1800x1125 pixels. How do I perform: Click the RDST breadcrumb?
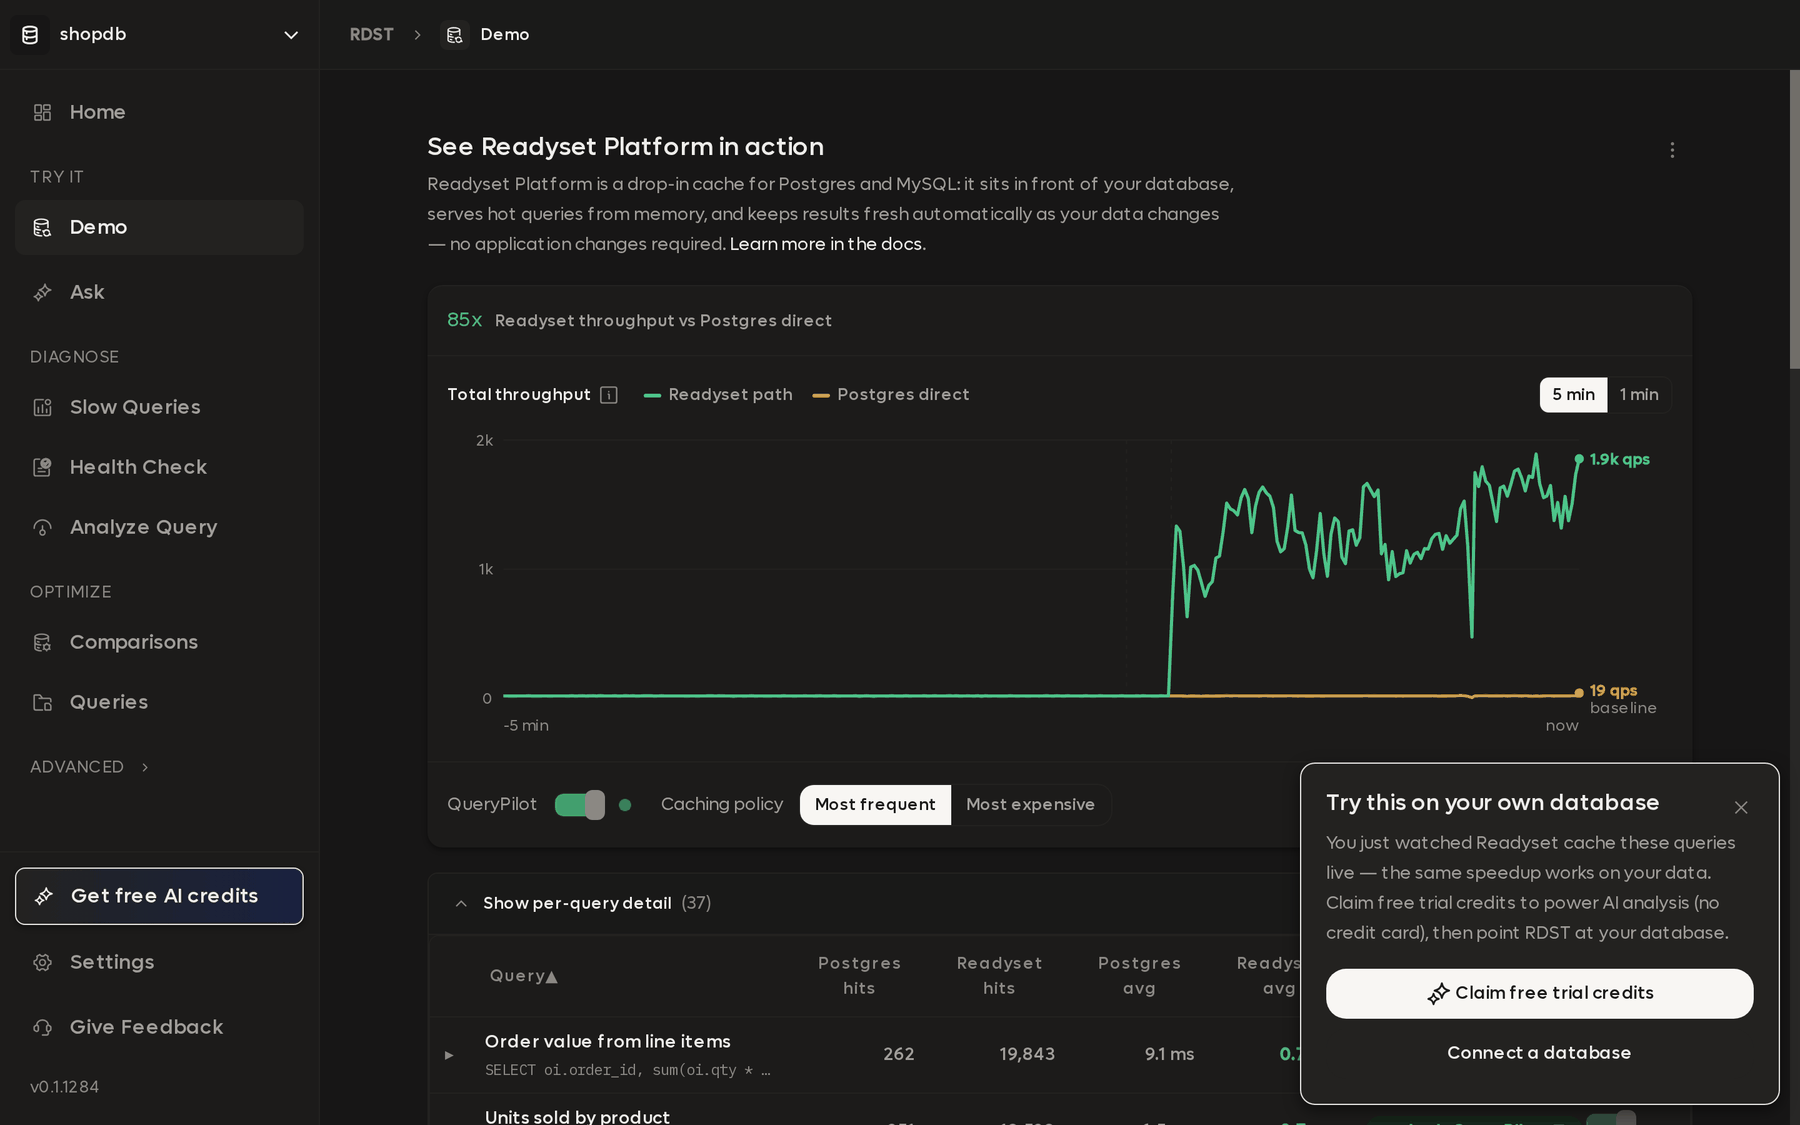(371, 35)
